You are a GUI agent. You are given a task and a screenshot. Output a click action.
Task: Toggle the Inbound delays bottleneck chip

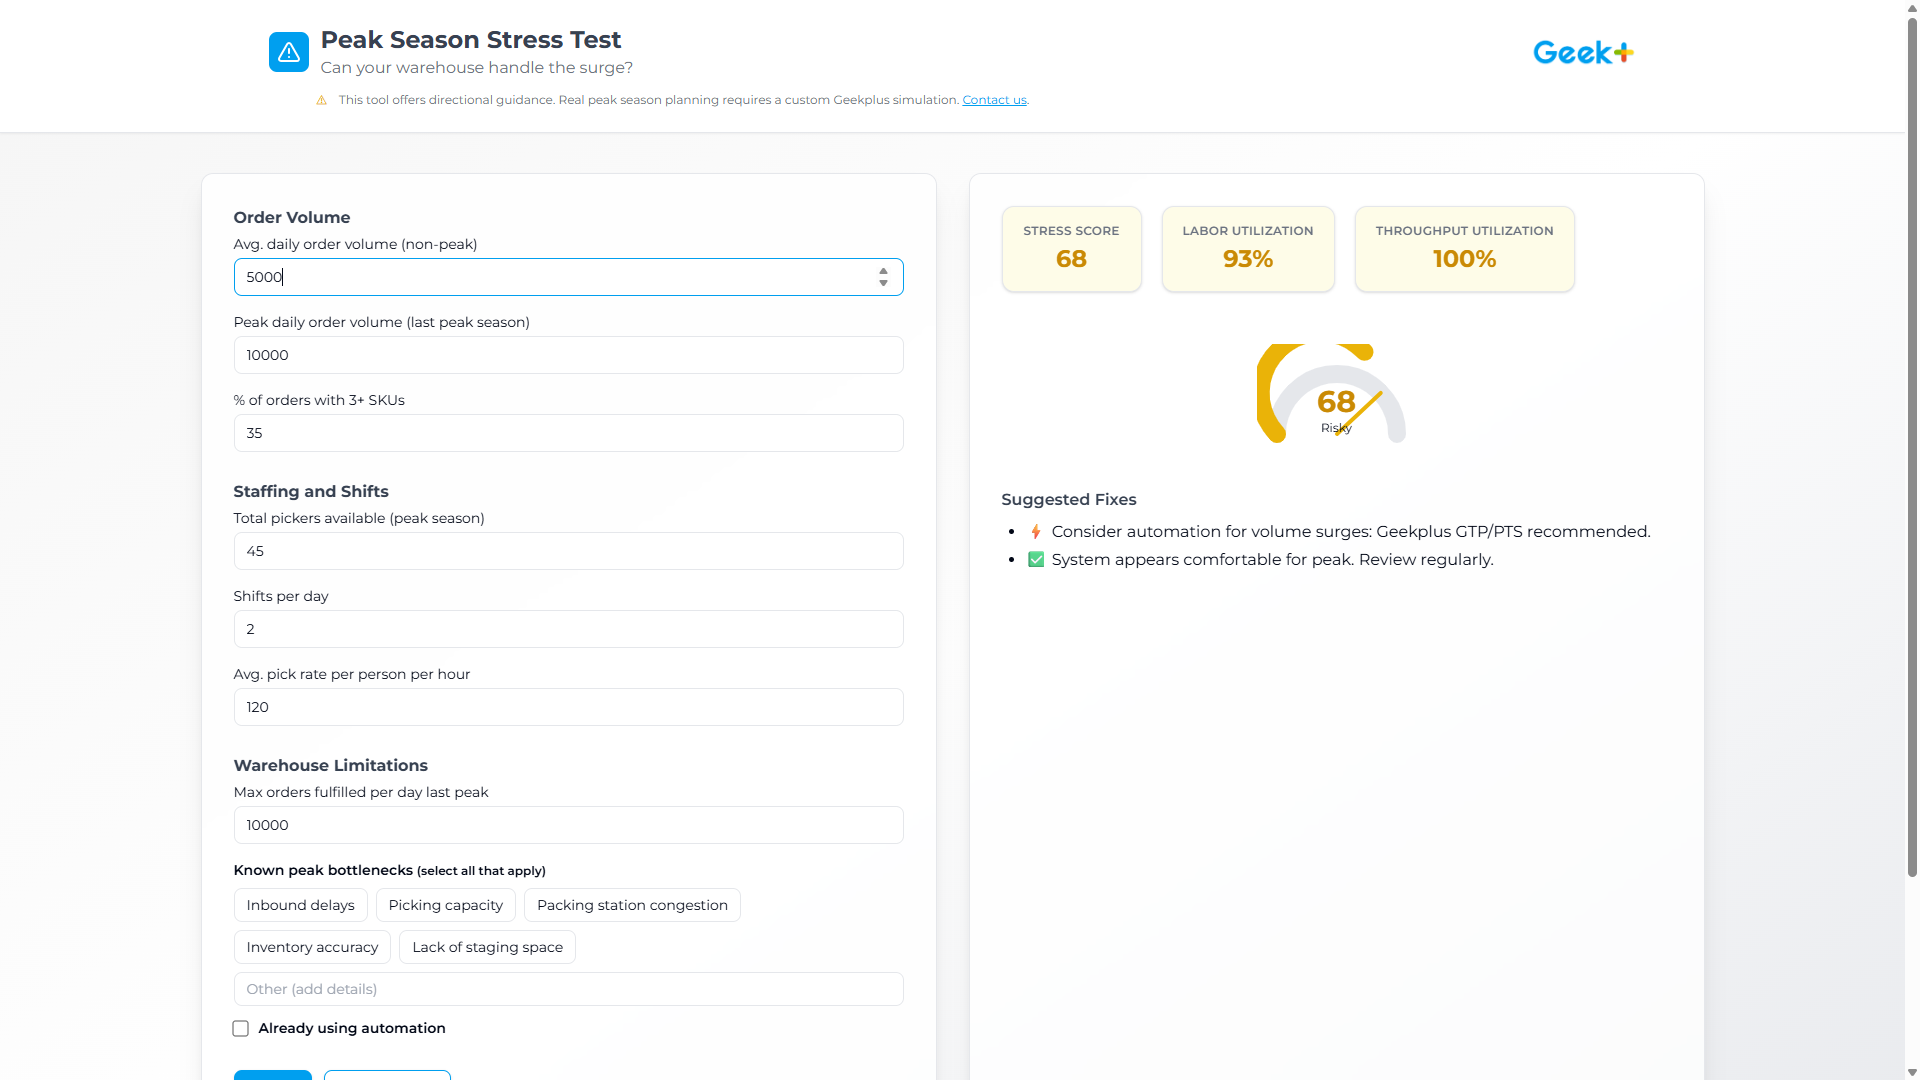(300, 905)
